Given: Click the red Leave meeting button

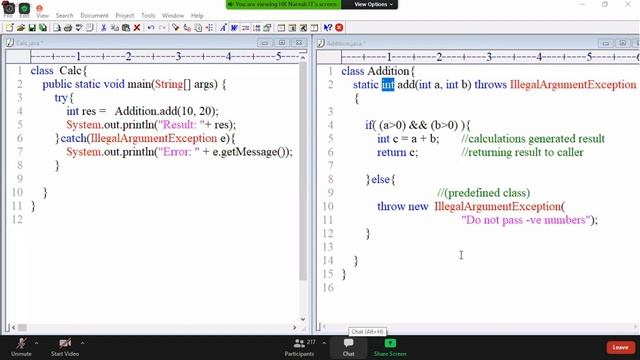Looking at the screenshot, I should pos(620,347).
